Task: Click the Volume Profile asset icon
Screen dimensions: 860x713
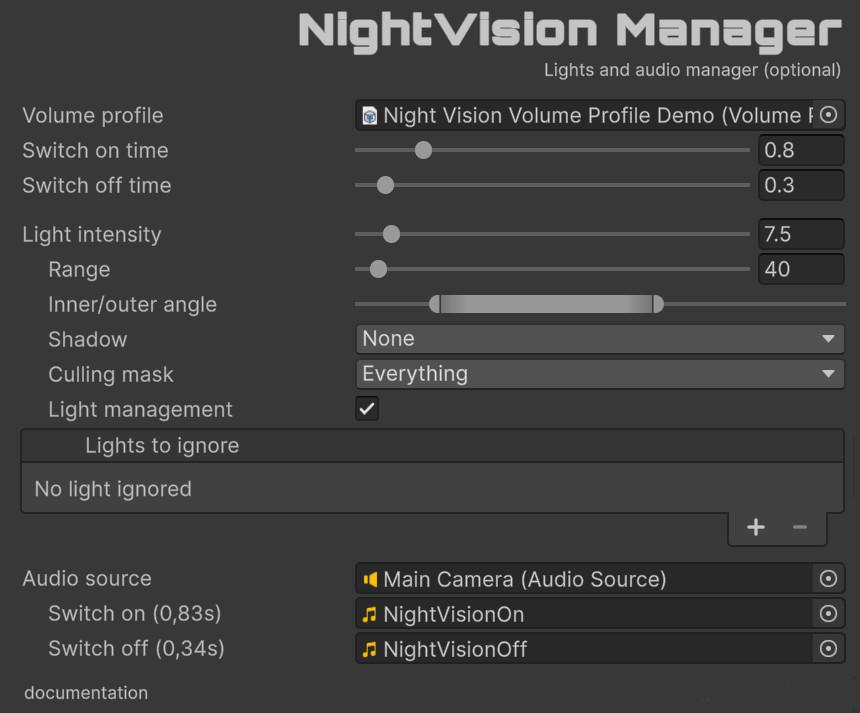Action: (x=370, y=116)
